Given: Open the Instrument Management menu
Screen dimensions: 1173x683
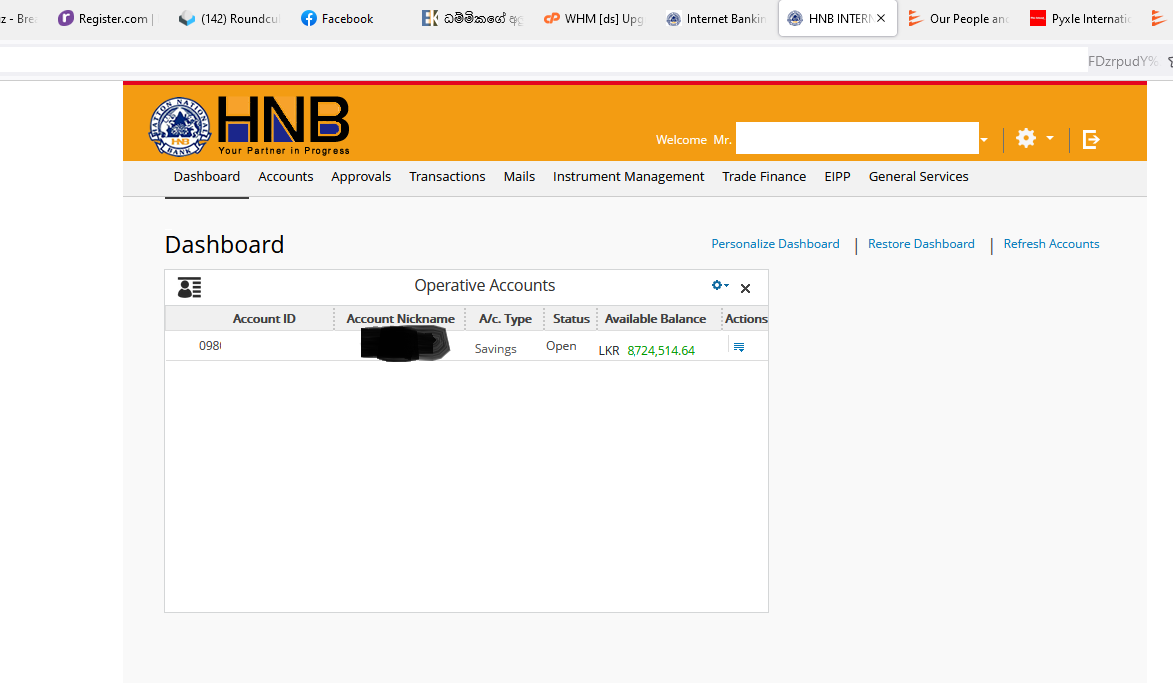Looking at the screenshot, I should click(628, 177).
